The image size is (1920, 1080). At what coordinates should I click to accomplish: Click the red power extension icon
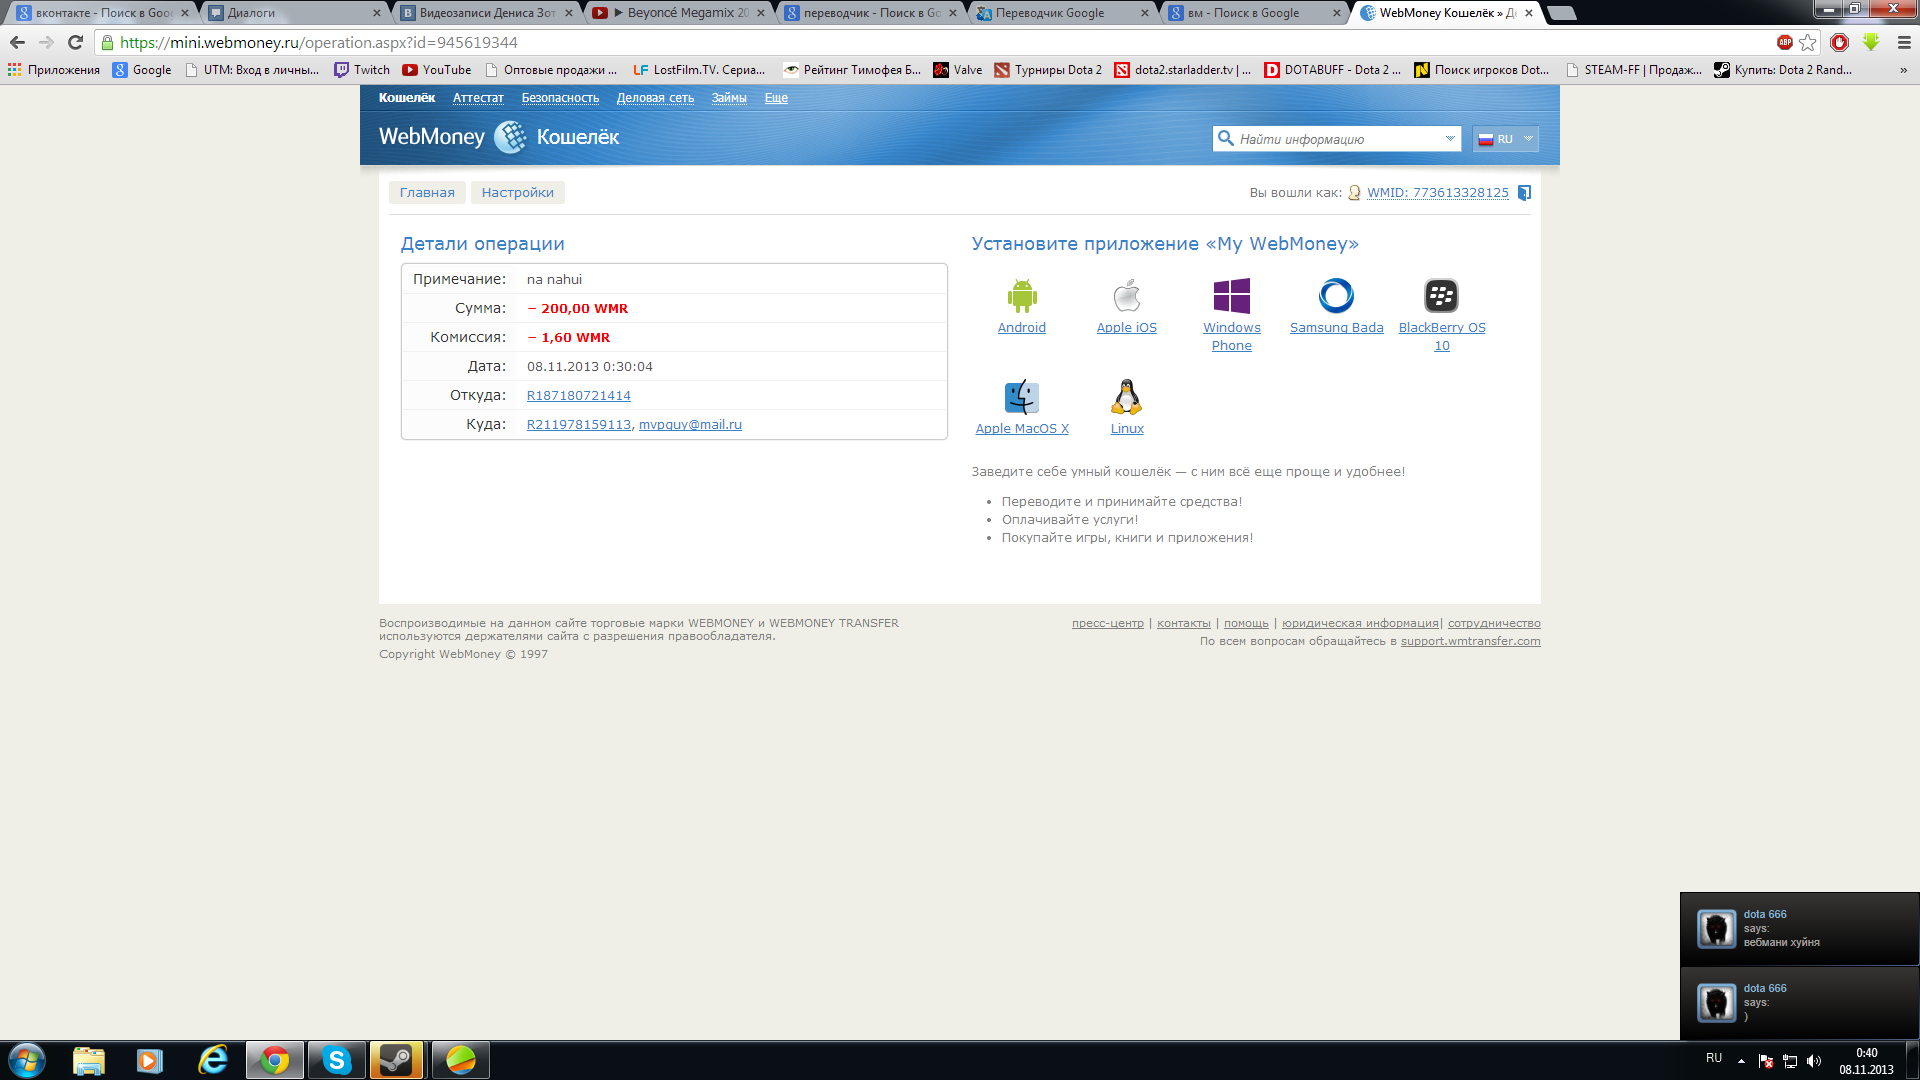point(1839,42)
